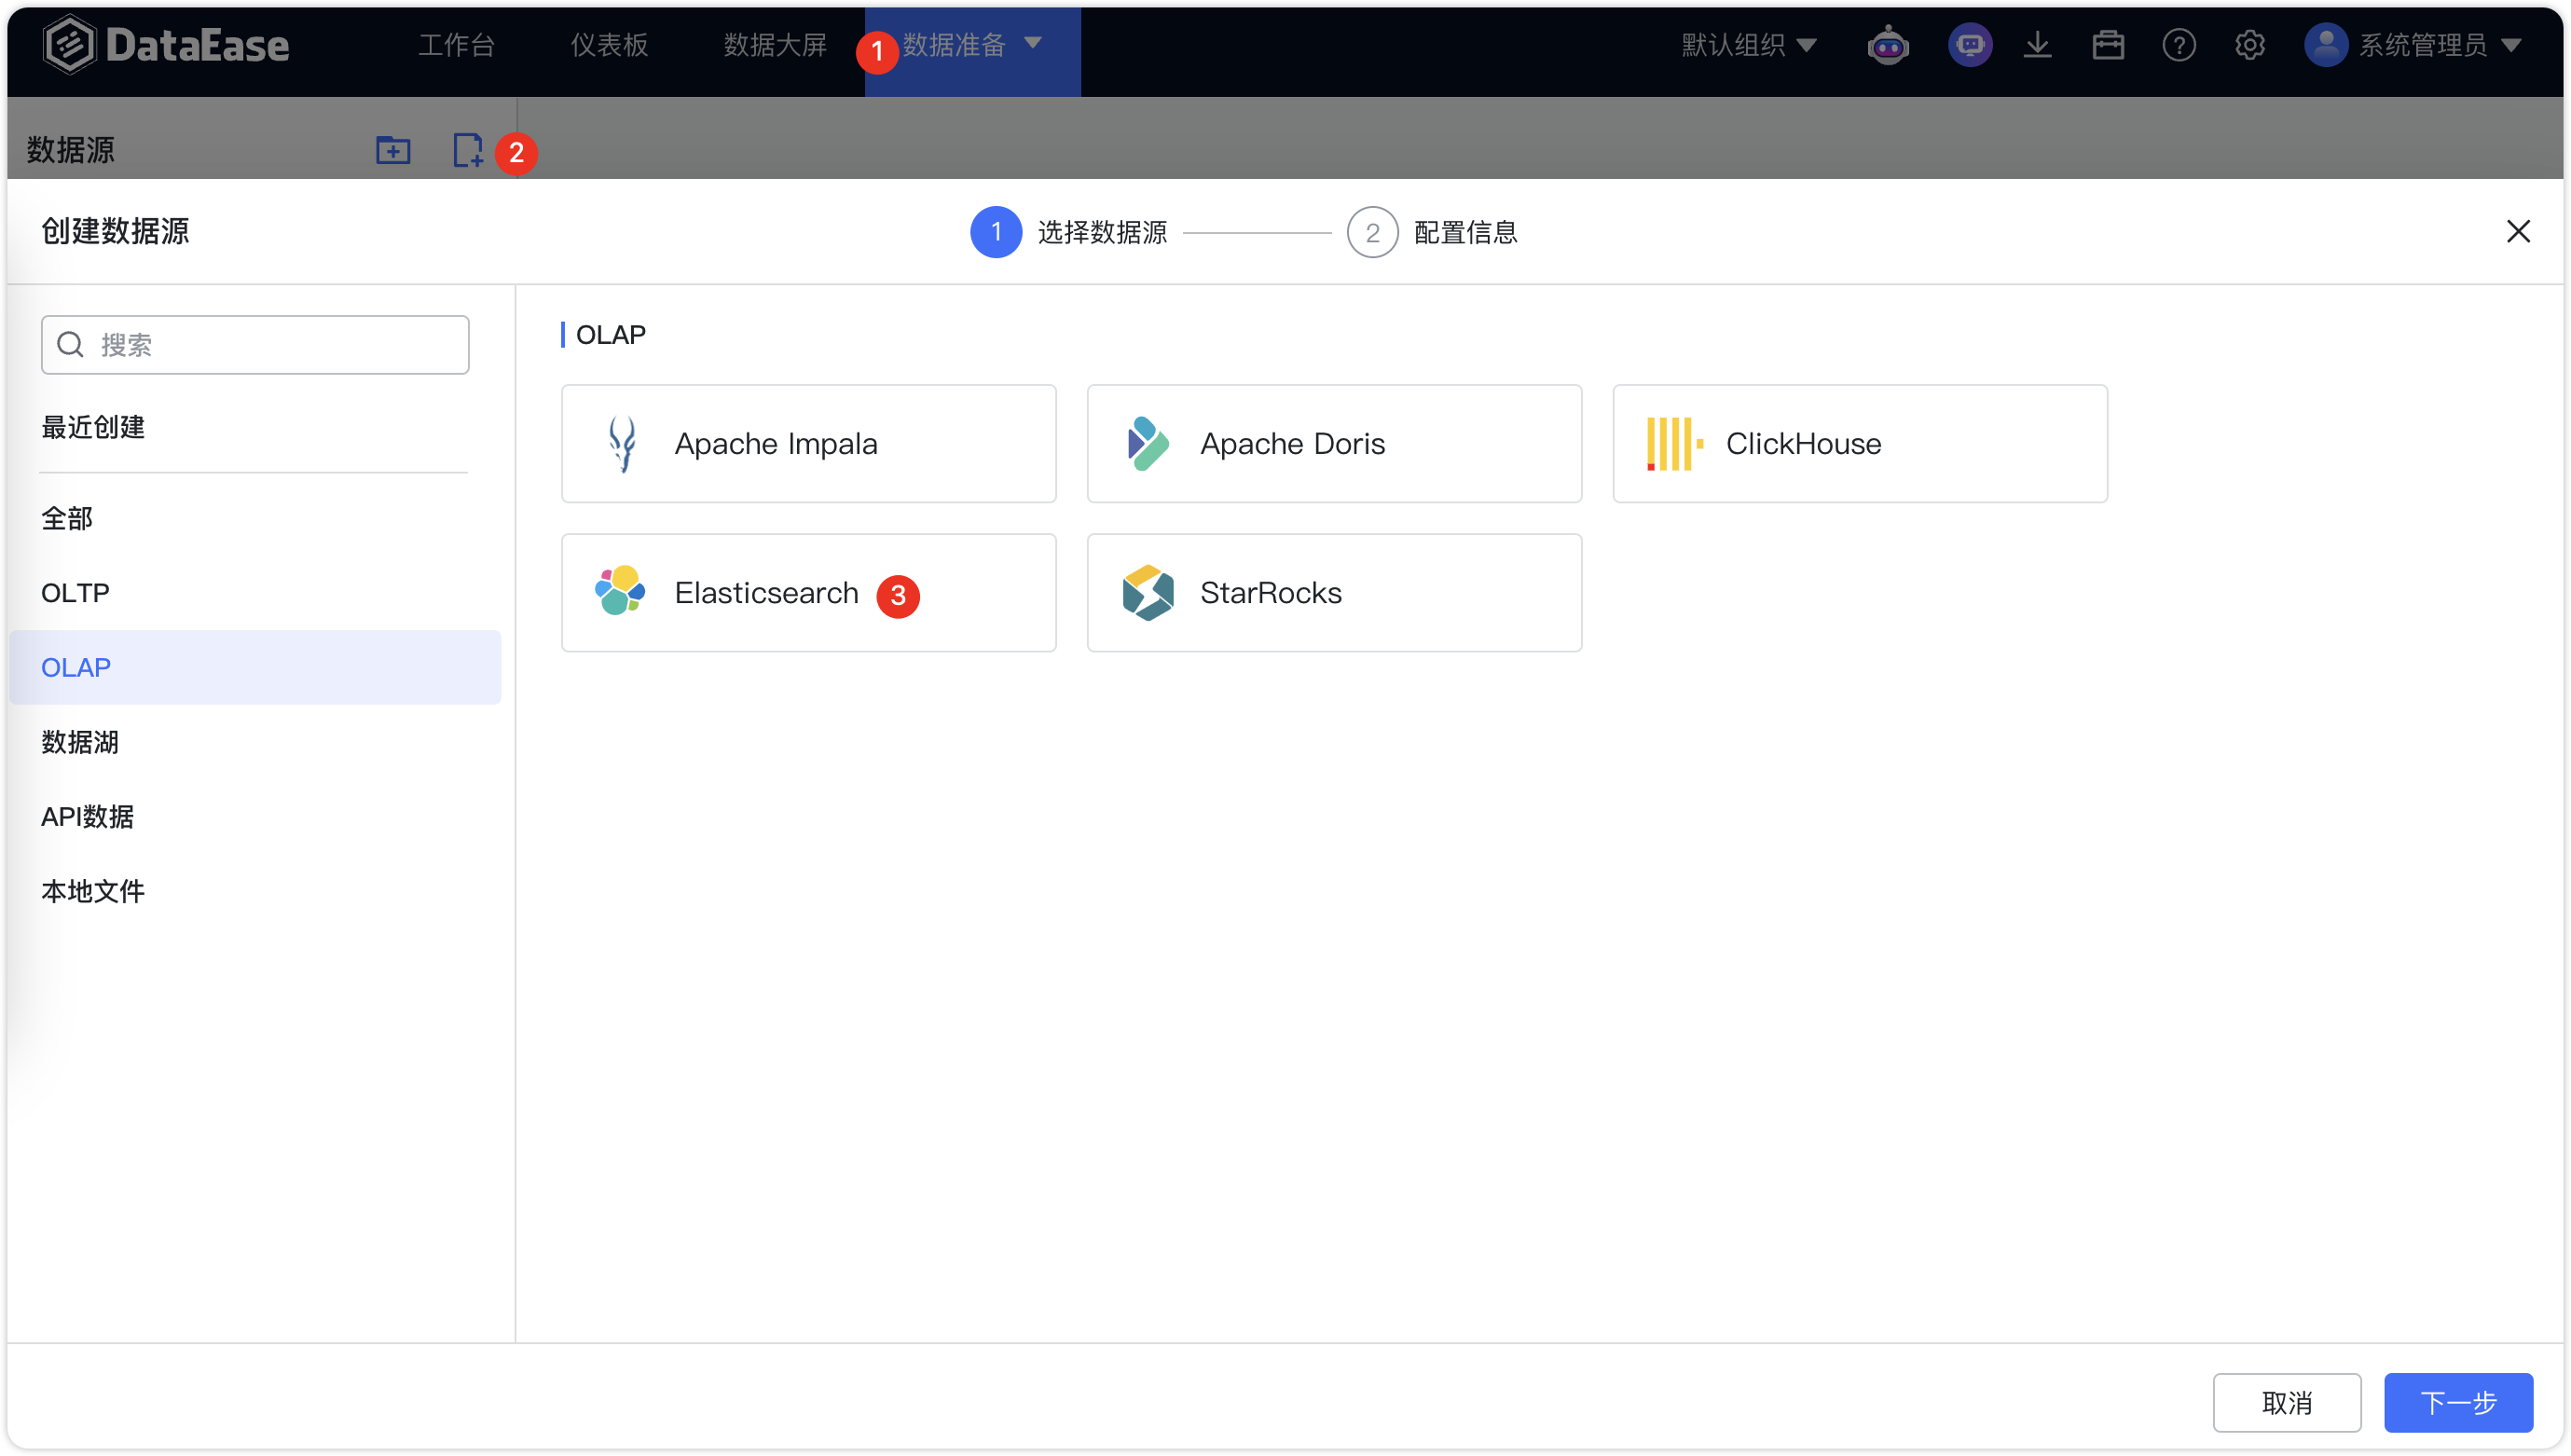Close the 创建数据源 dialog
Screen dimensions: 2571x1456
(x=2518, y=231)
